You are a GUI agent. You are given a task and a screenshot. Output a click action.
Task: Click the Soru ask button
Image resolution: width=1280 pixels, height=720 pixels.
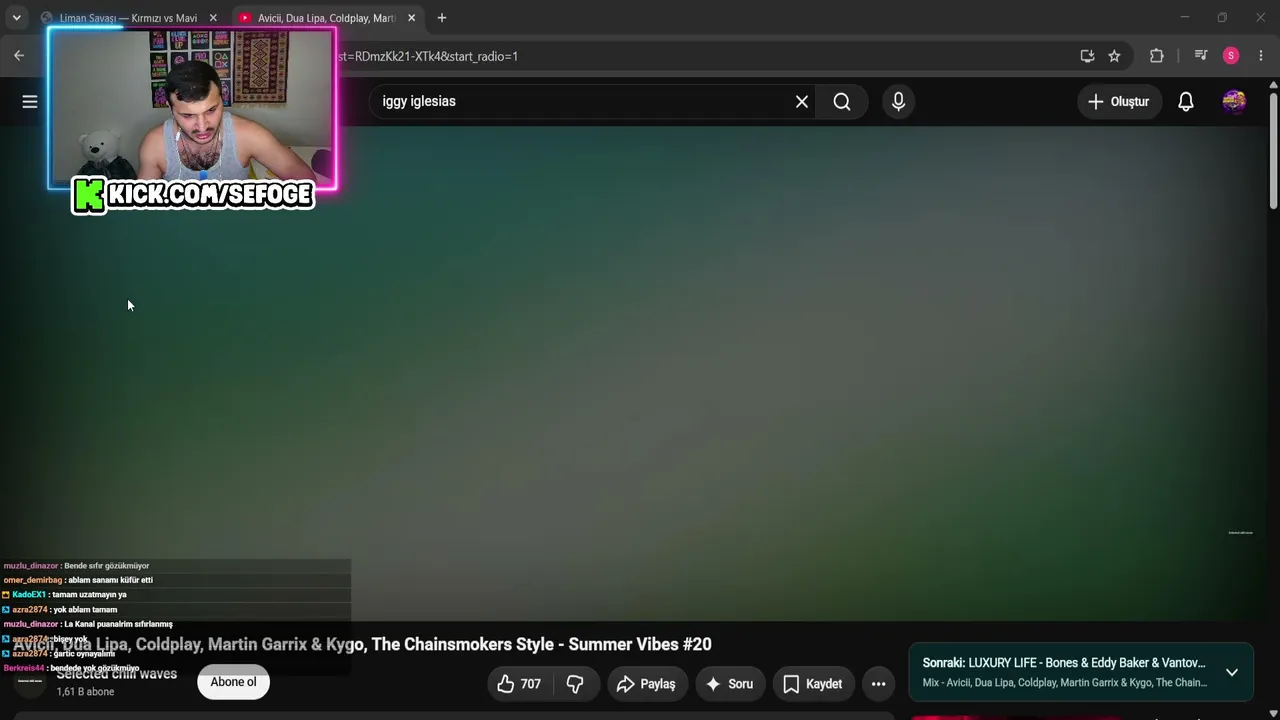tap(729, 684)
